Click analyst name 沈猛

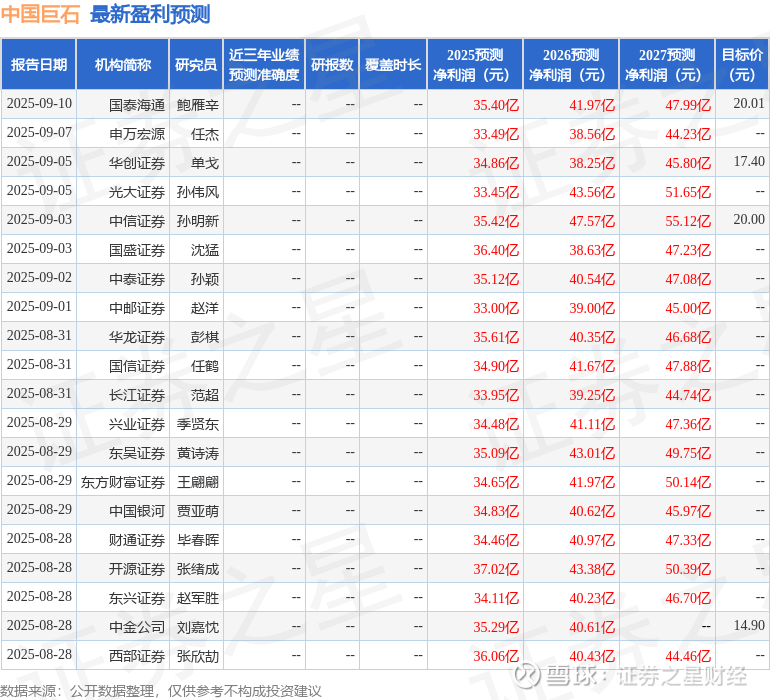pos(205,250)
